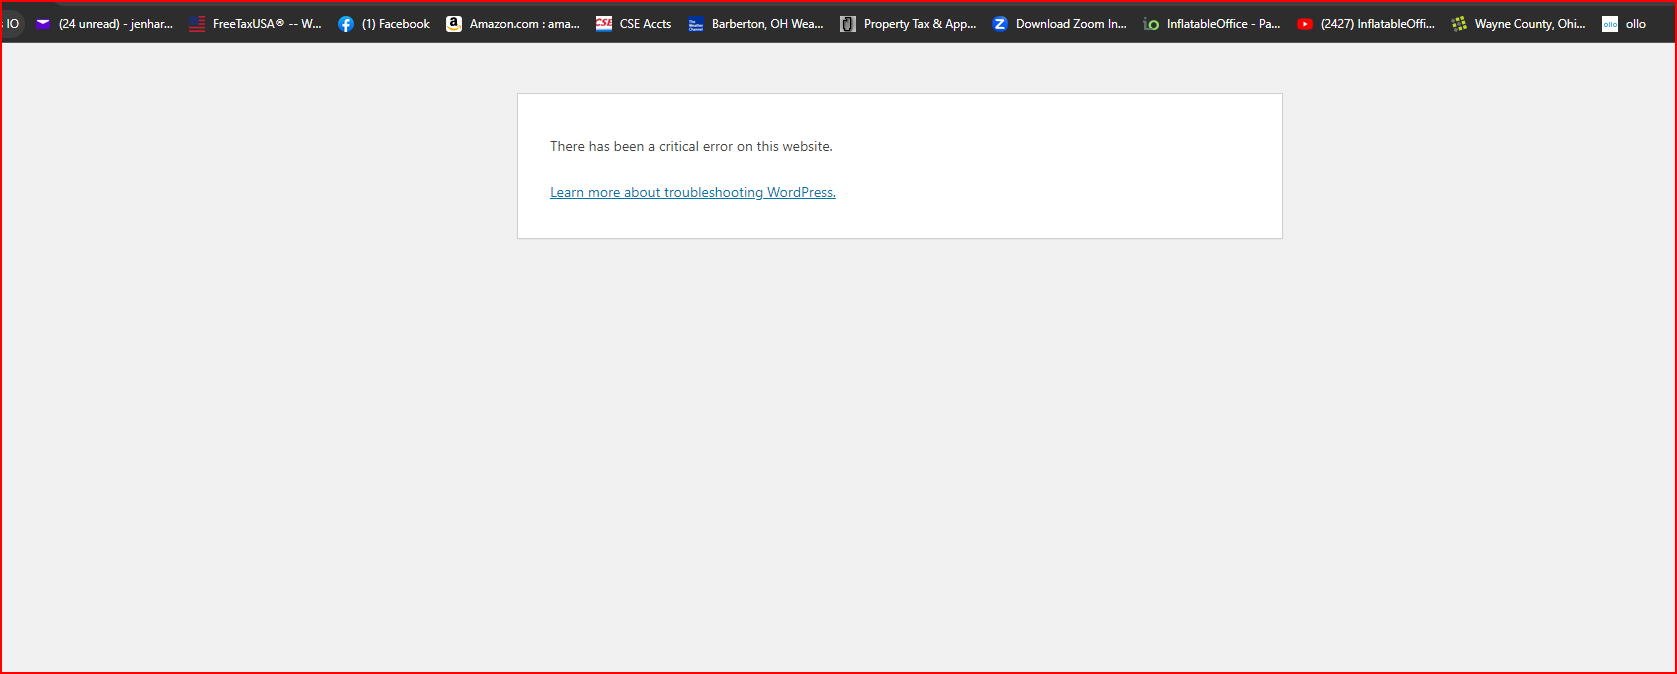Open the 'CSE Accts' bookmark label
The height and width of the screenshot is (674, 1677).
(645, 24)
